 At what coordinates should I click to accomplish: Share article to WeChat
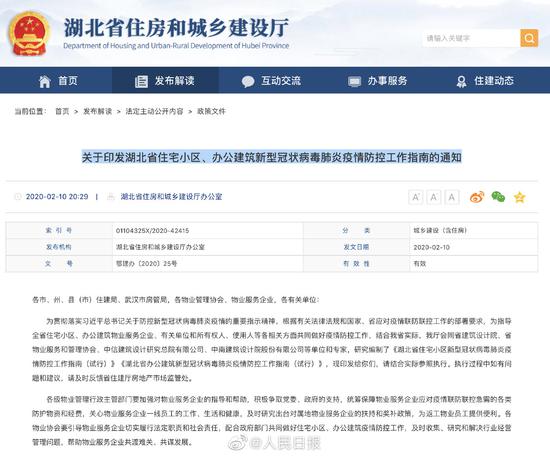[x=498, y=197]
